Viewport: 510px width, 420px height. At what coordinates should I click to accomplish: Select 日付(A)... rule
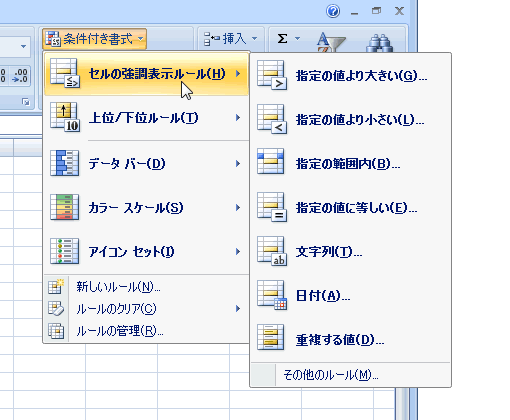pos(350,296)
